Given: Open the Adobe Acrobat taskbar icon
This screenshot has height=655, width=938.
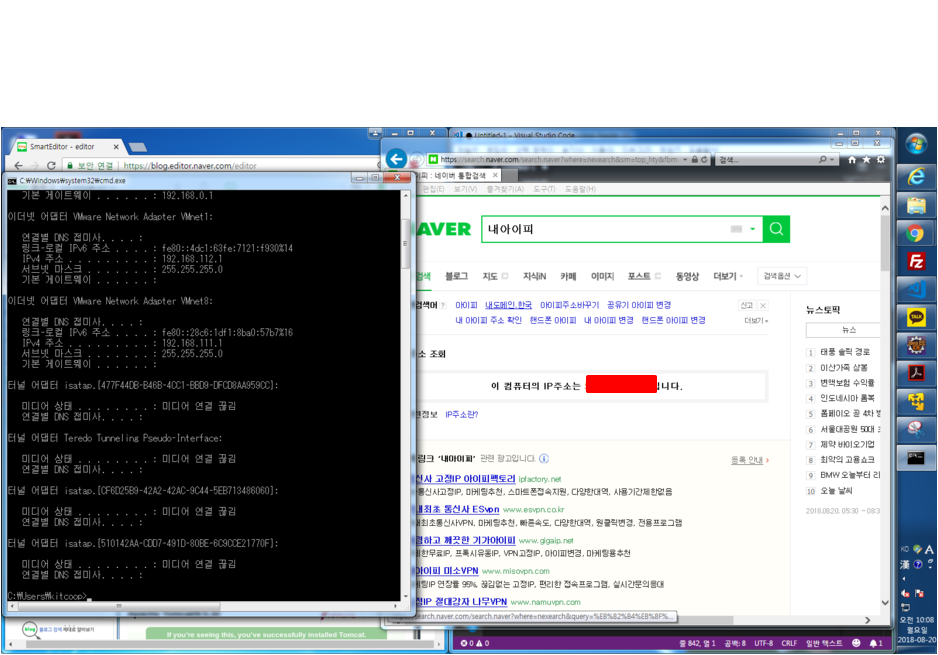Looking at the screenshot, I should [916, 373].
